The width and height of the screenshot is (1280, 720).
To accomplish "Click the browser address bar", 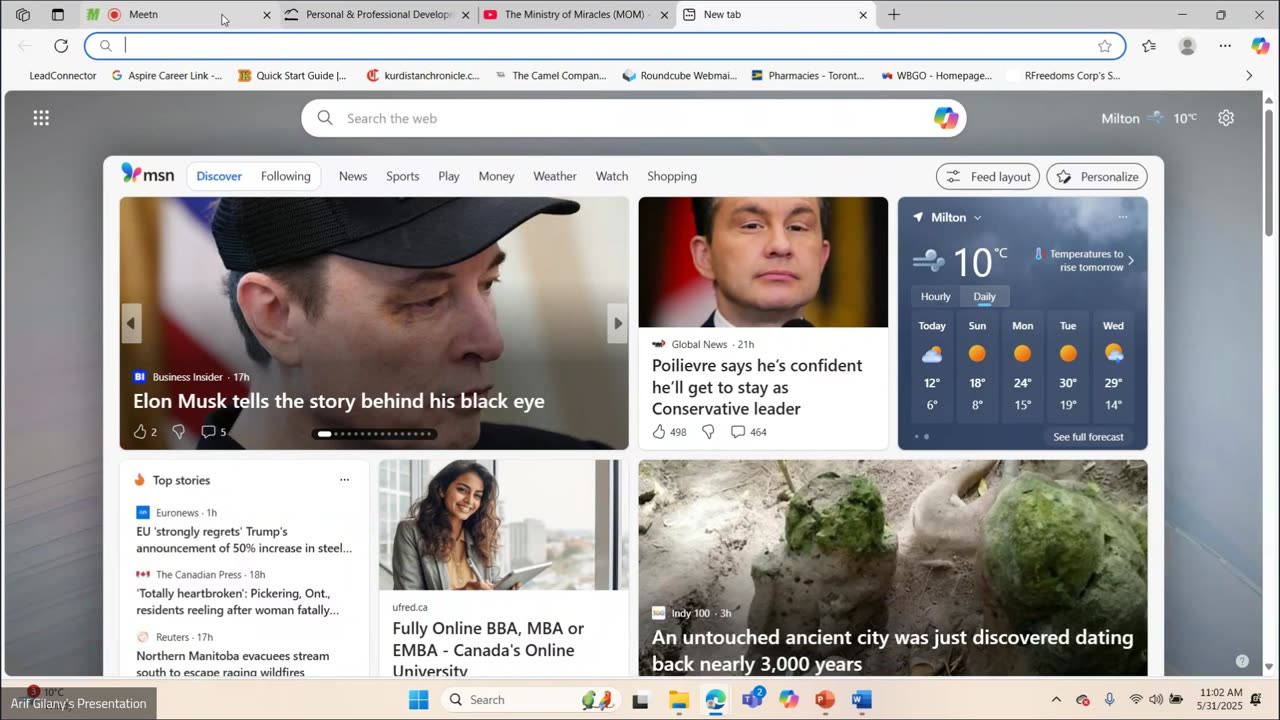I will click(605, 46).
